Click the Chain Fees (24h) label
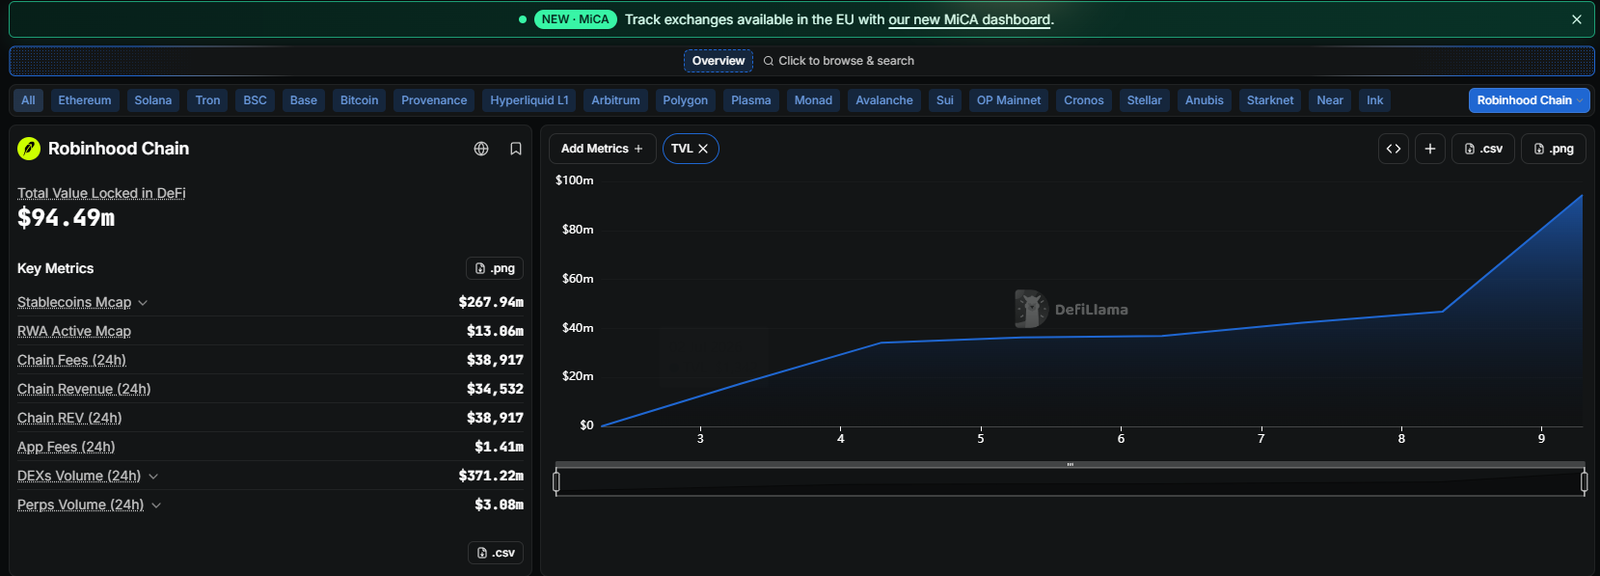Screen dimensions: 1600x576 [x=71, y=360]
